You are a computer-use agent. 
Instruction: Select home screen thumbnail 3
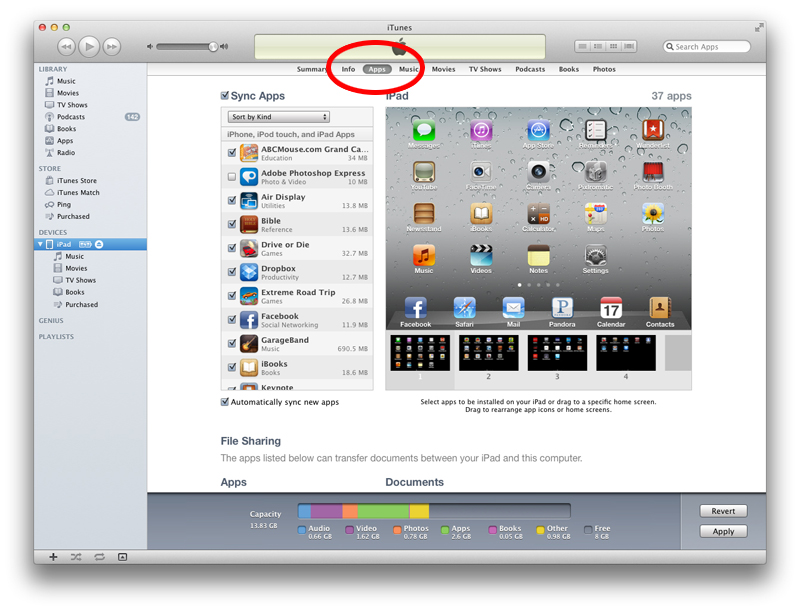[x=557, y=353]
